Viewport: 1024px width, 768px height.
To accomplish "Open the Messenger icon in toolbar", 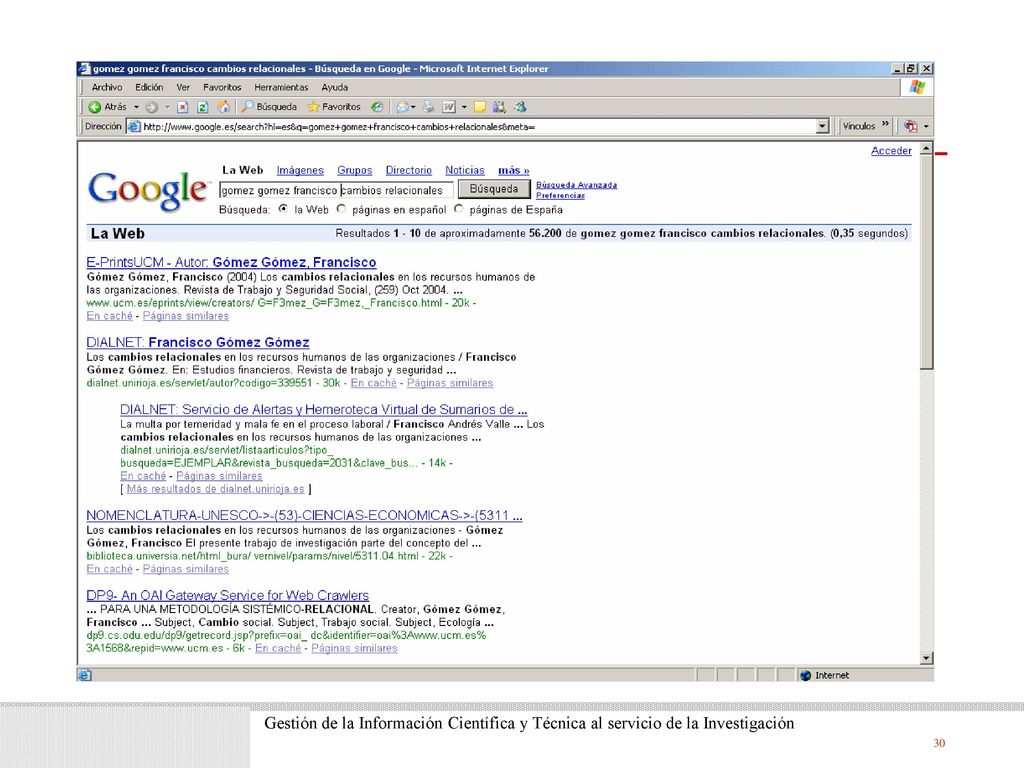I will (x=520, y=107).
